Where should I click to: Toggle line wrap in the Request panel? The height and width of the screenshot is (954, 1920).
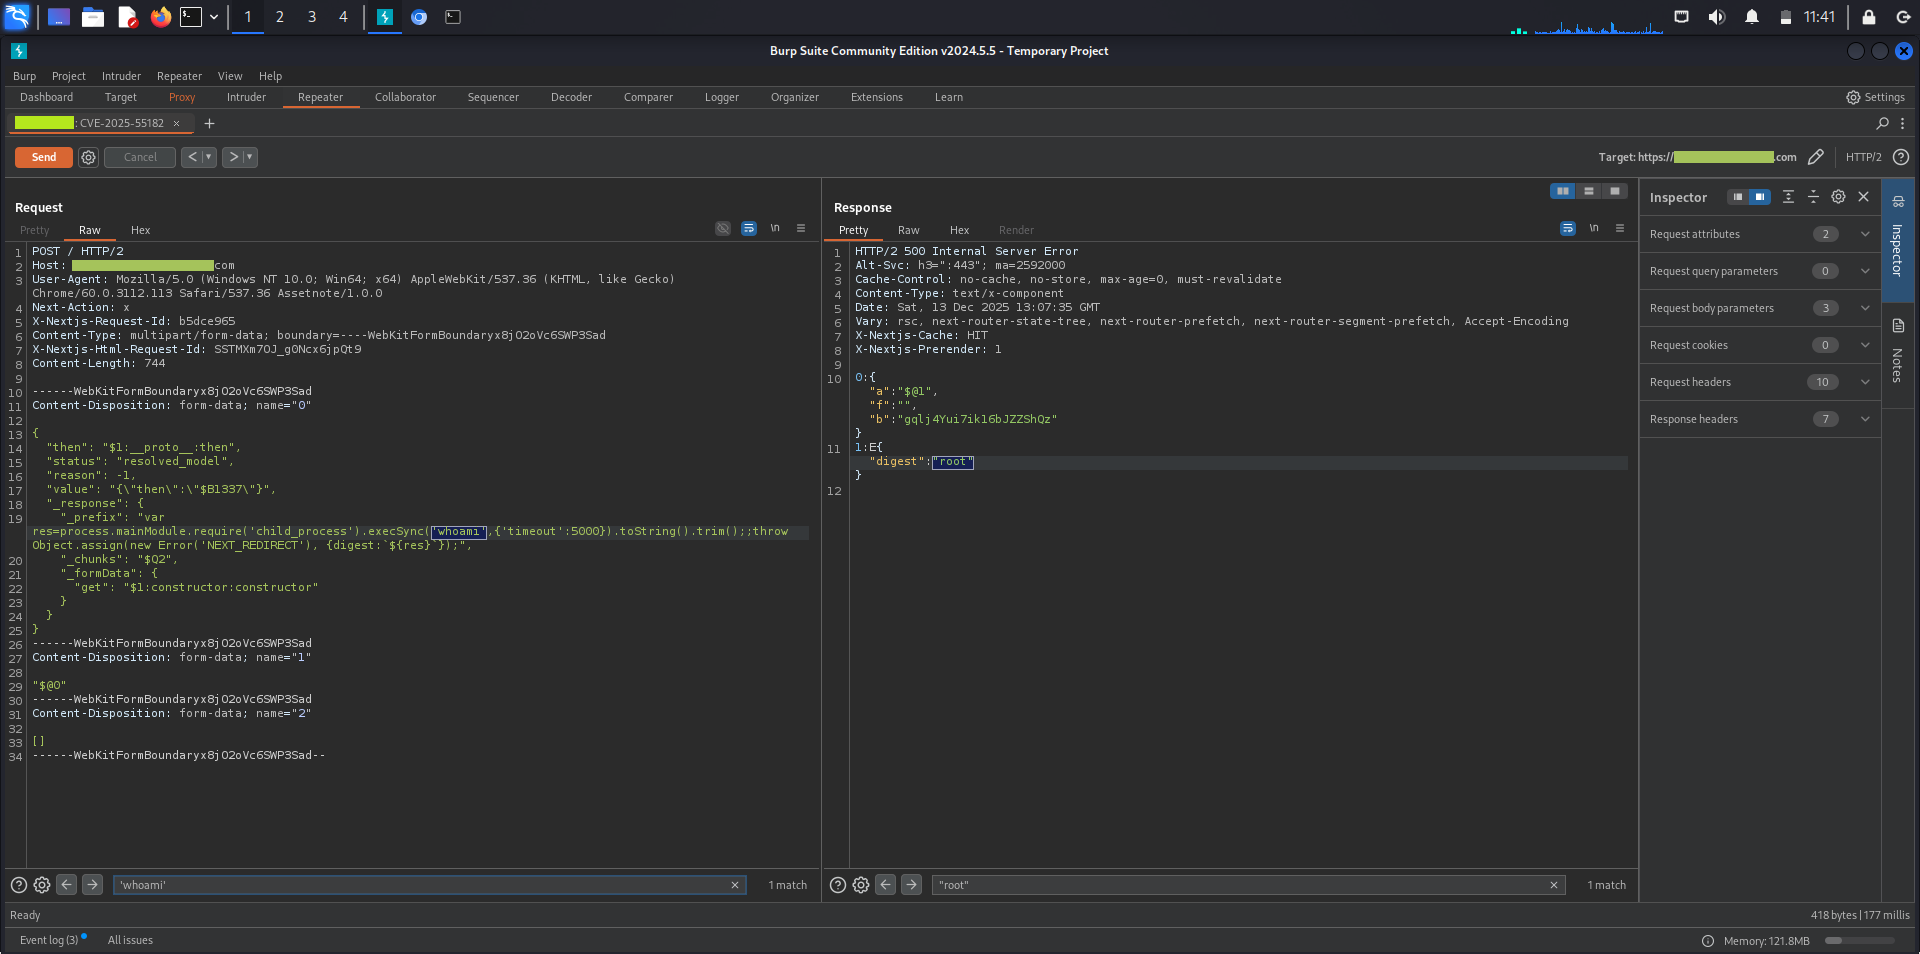click(749, 228)
